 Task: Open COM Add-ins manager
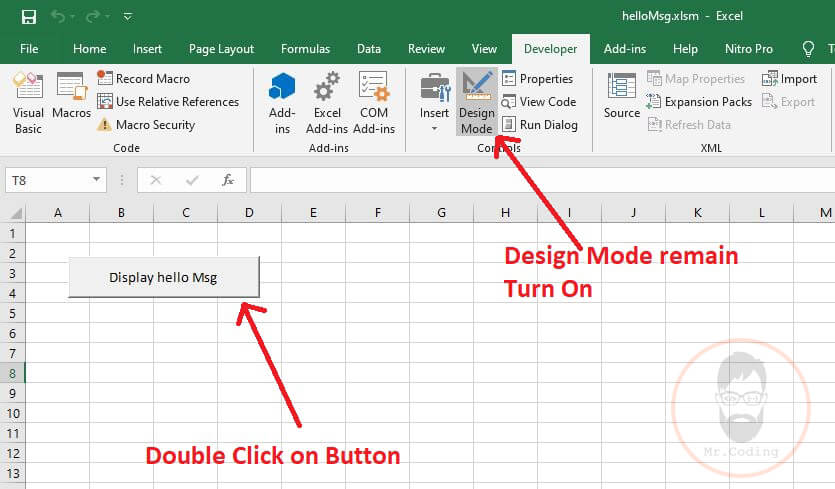point(374,103)
